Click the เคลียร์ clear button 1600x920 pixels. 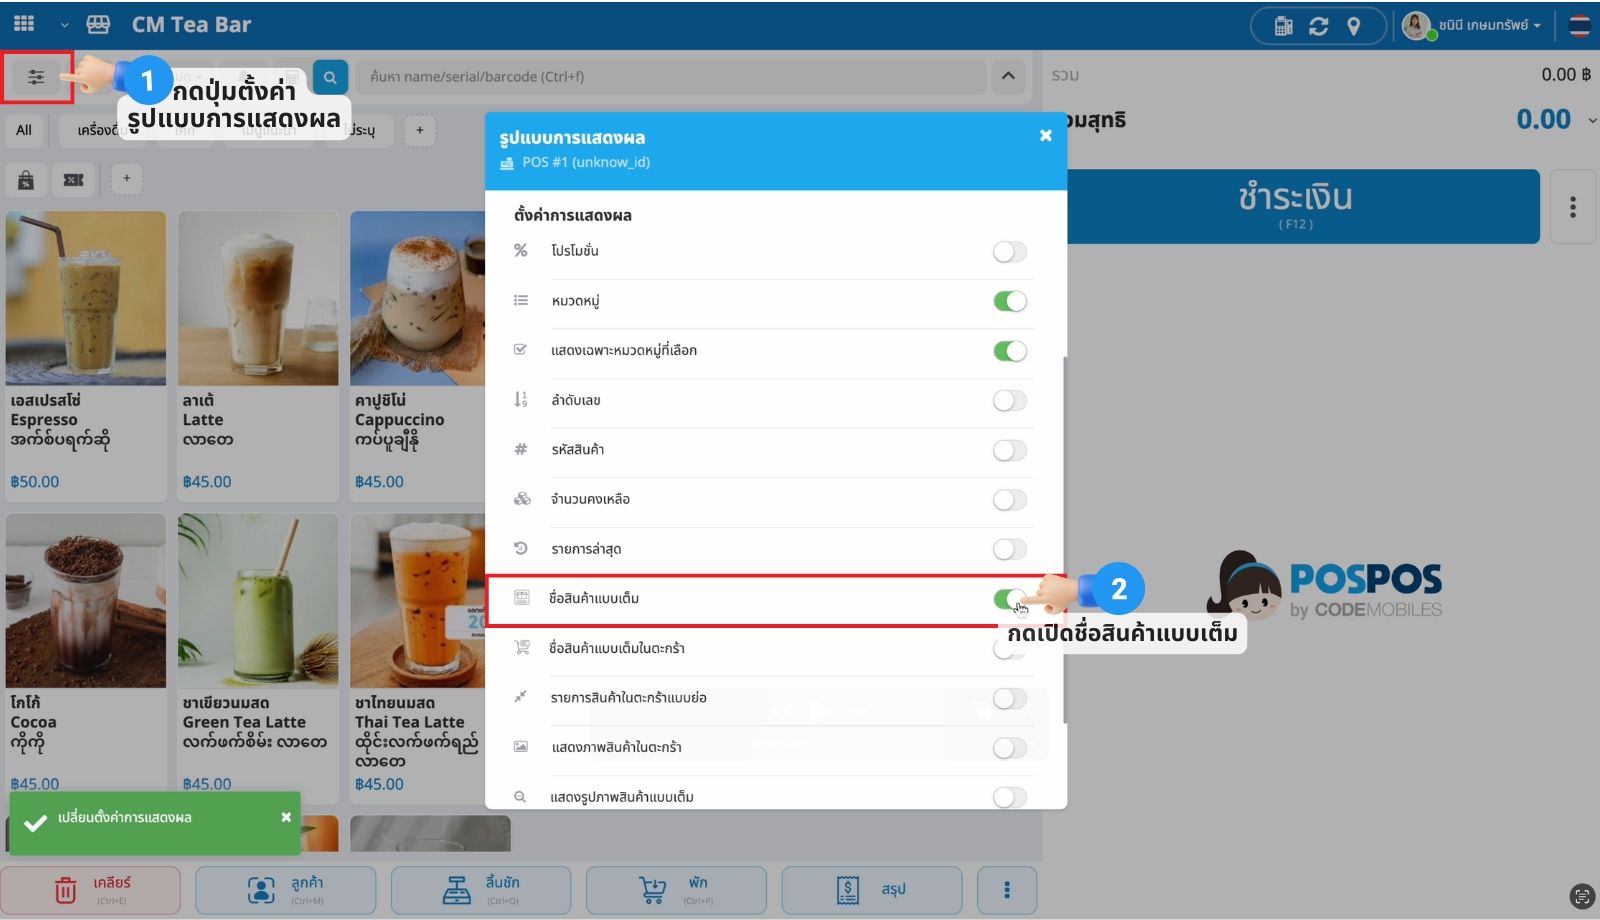pyautogui.click(x=91, y=889)
